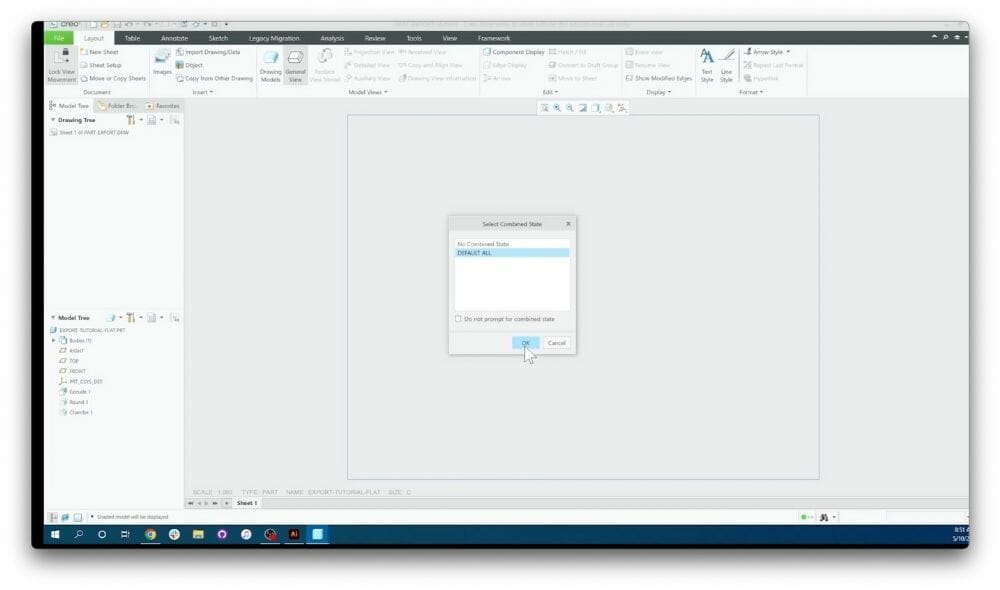Click Show Modified Edges in Display group
The width and height of the screenshot is (1000, 590).
(660, 78)
